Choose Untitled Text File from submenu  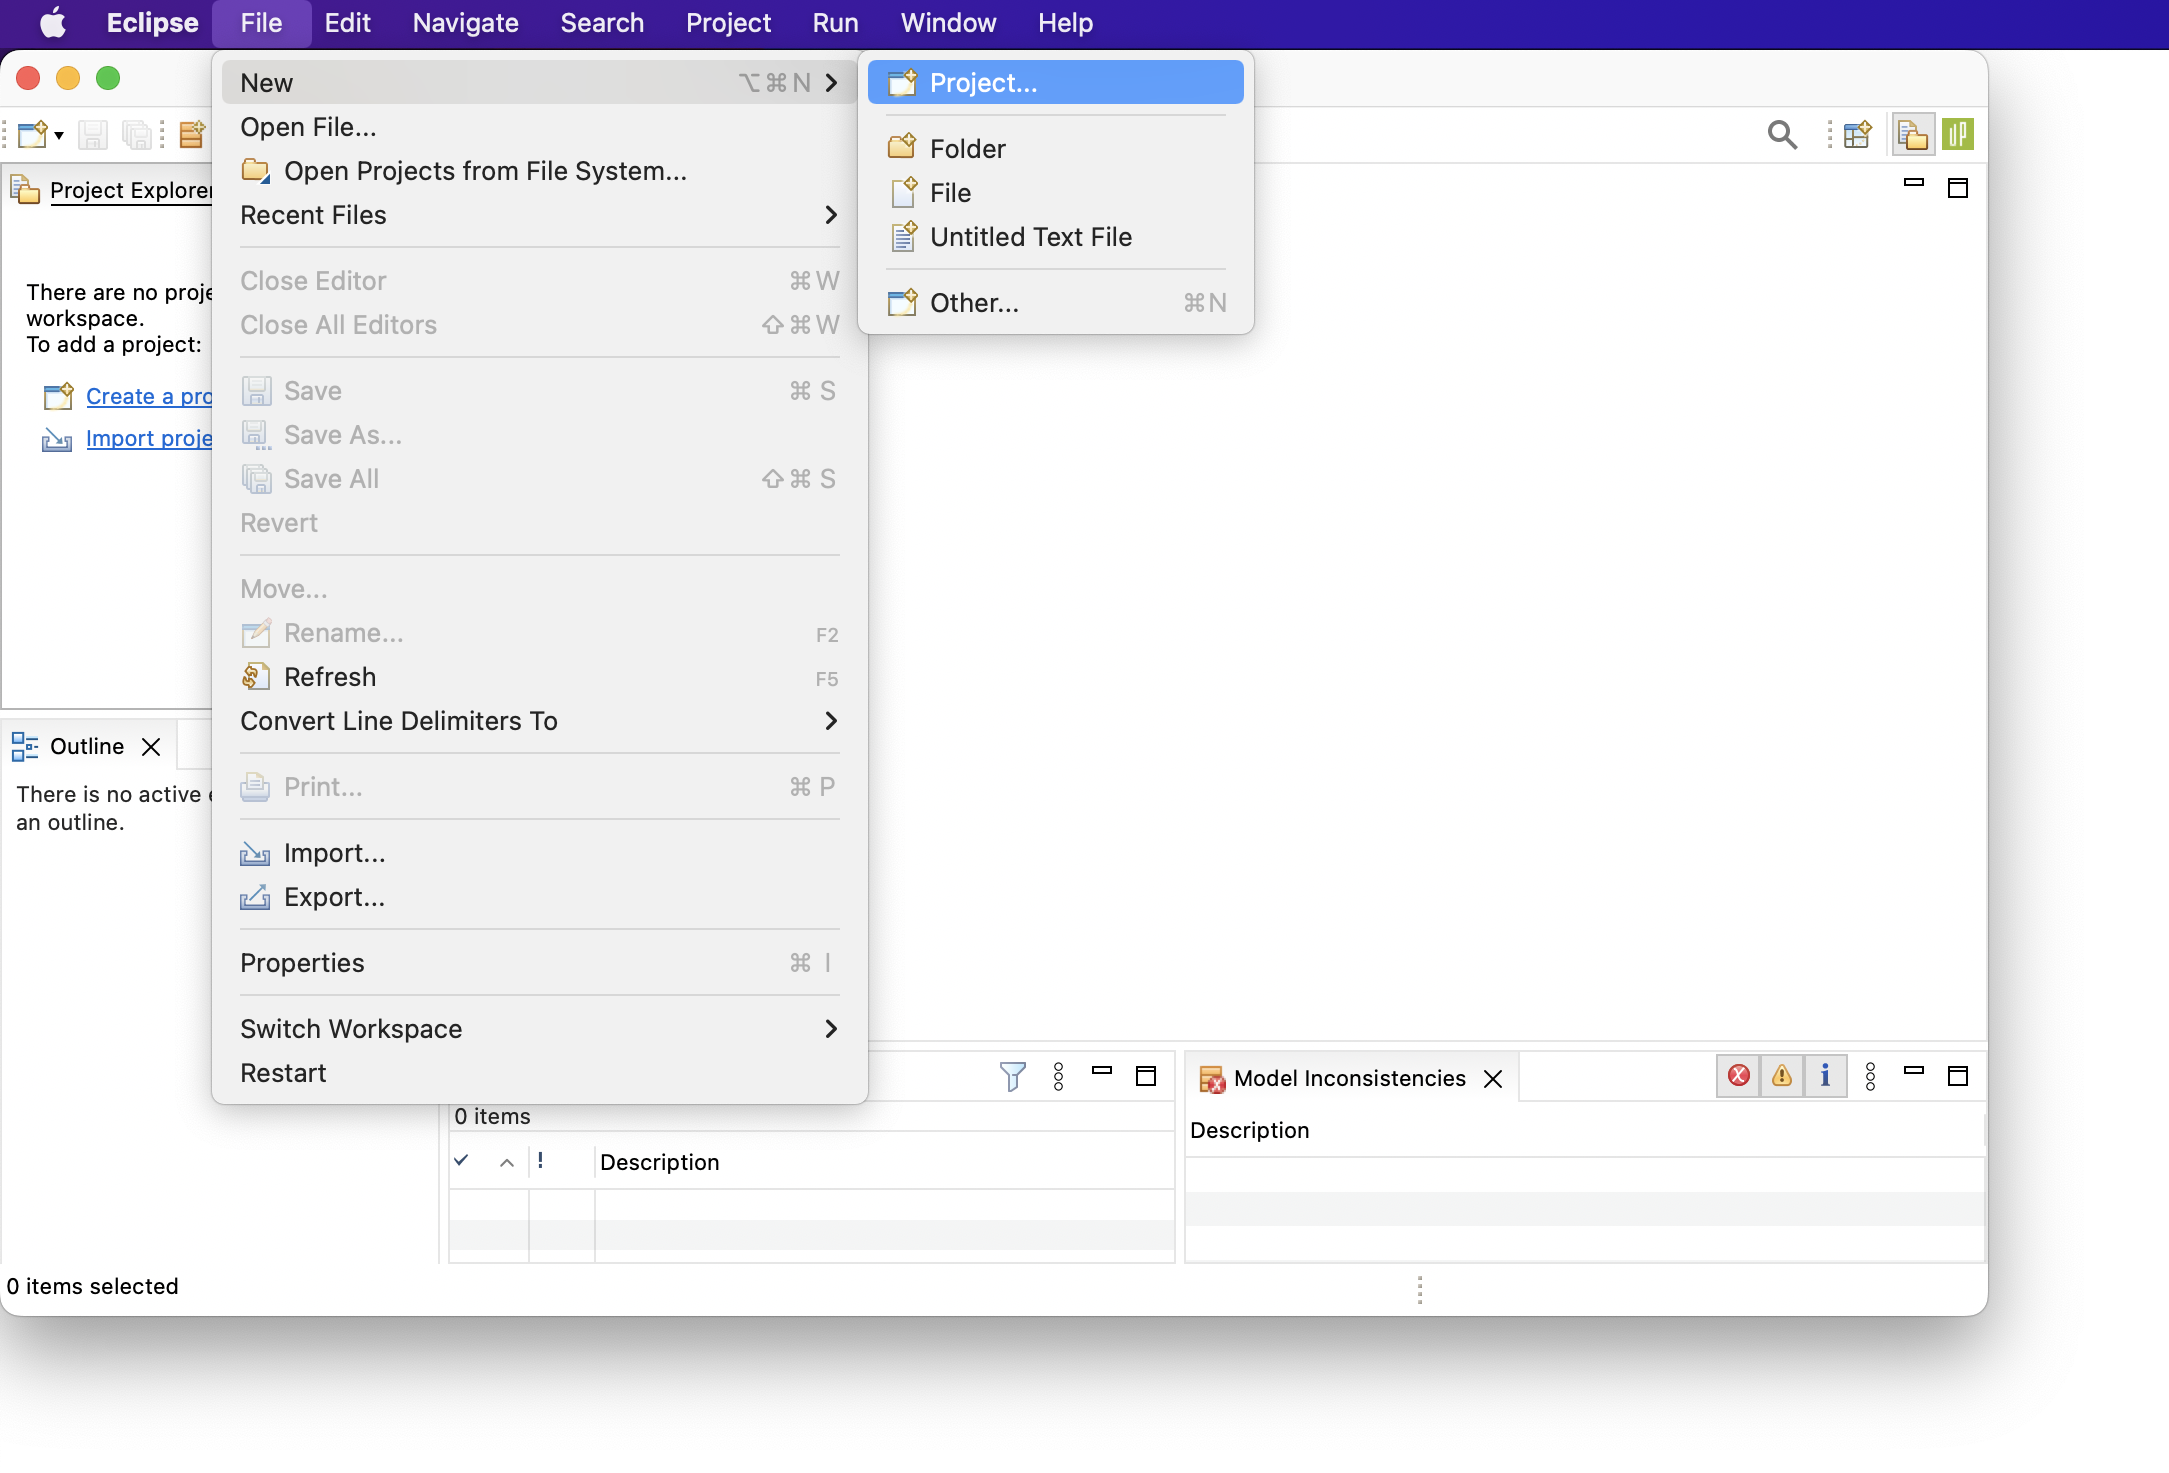click(x=1030, y=237)
